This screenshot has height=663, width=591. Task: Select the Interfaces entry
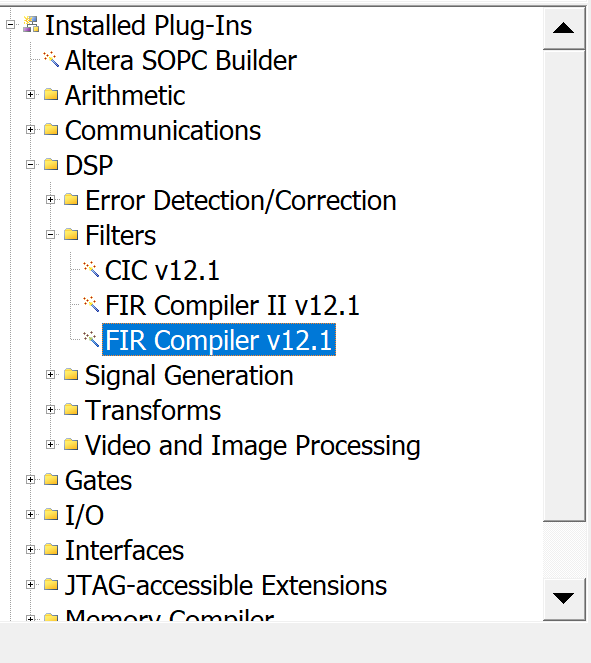[124, 551]
